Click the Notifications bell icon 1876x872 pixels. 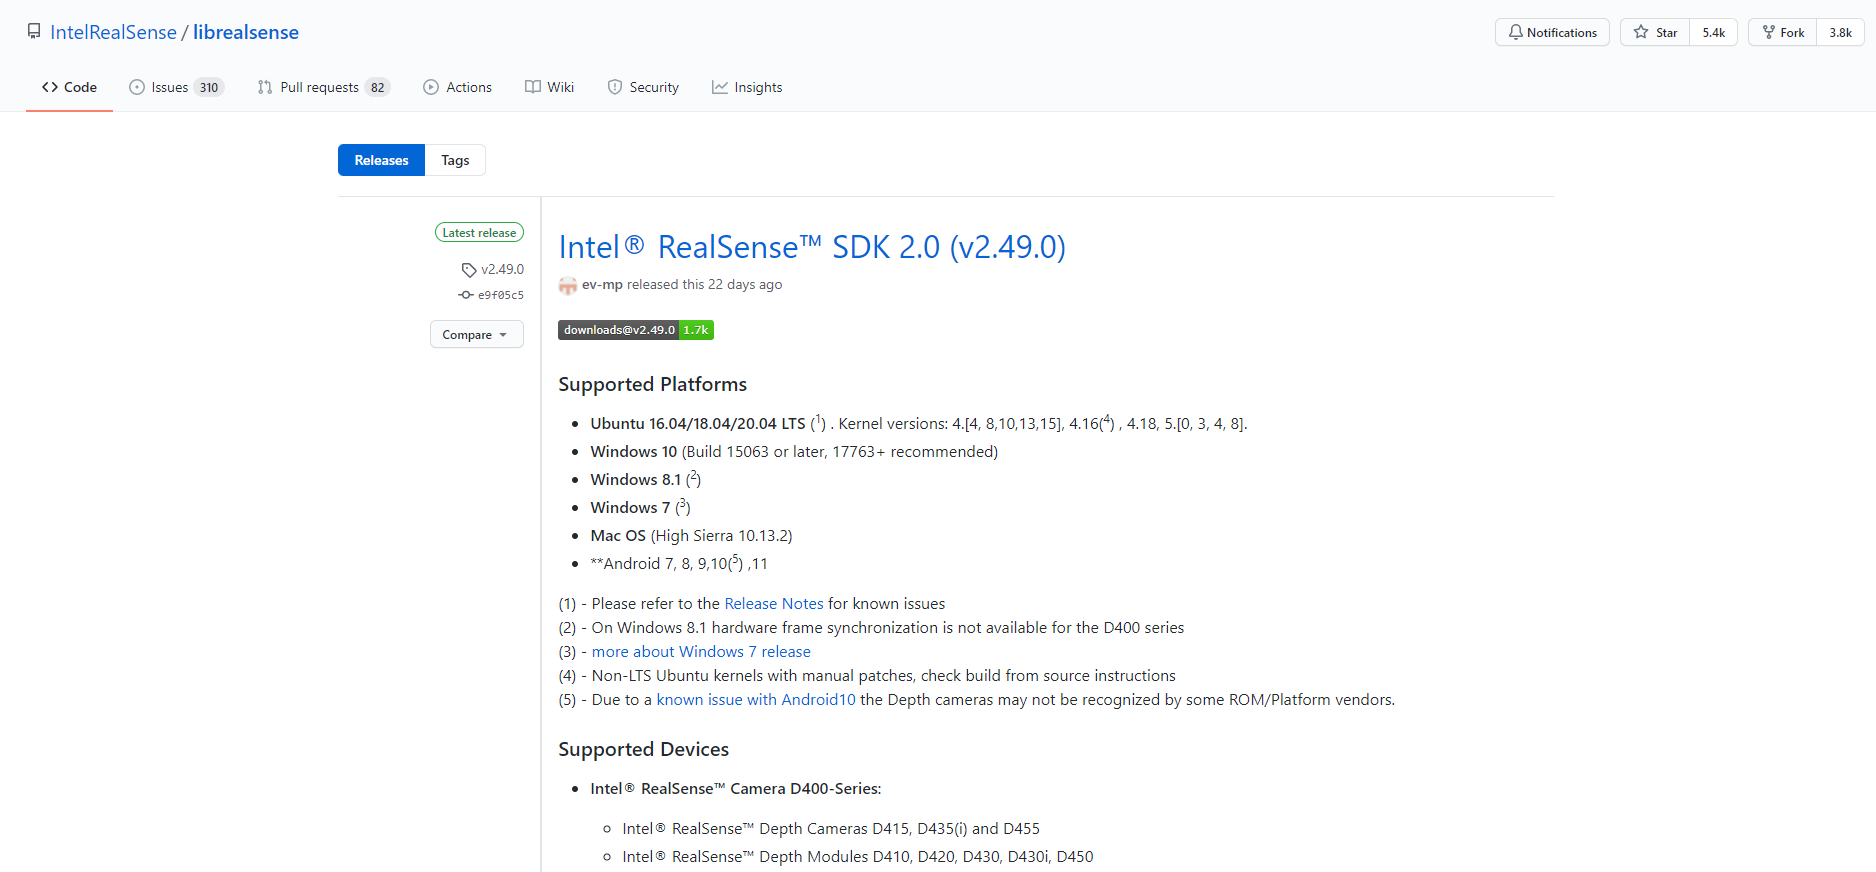[x=1516, y=32]
